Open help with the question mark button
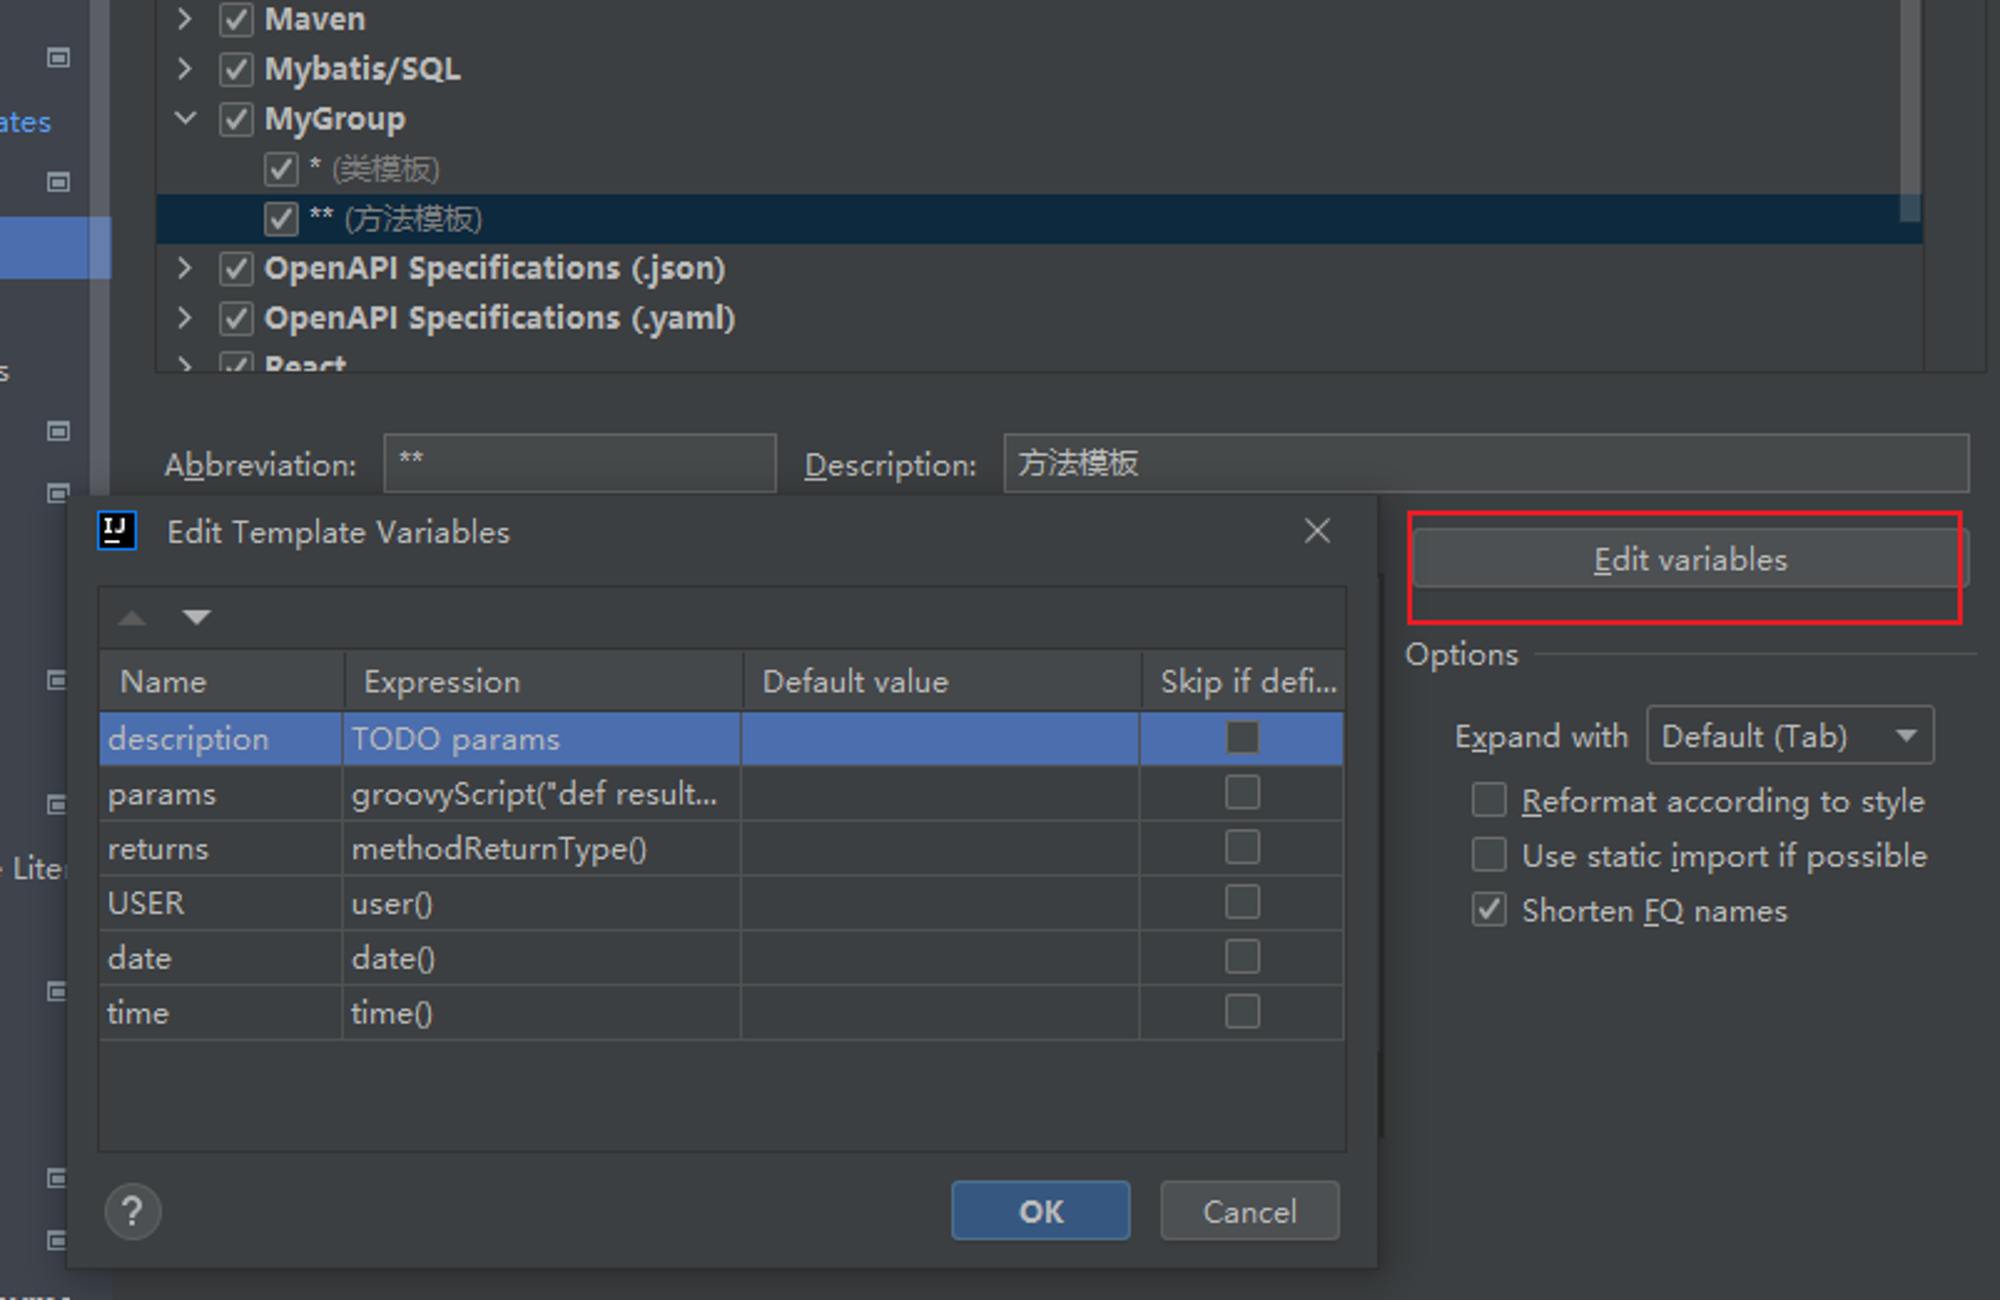Image resolution: width=2000 pixels, height=1300 pixels. click(132, 1211)
